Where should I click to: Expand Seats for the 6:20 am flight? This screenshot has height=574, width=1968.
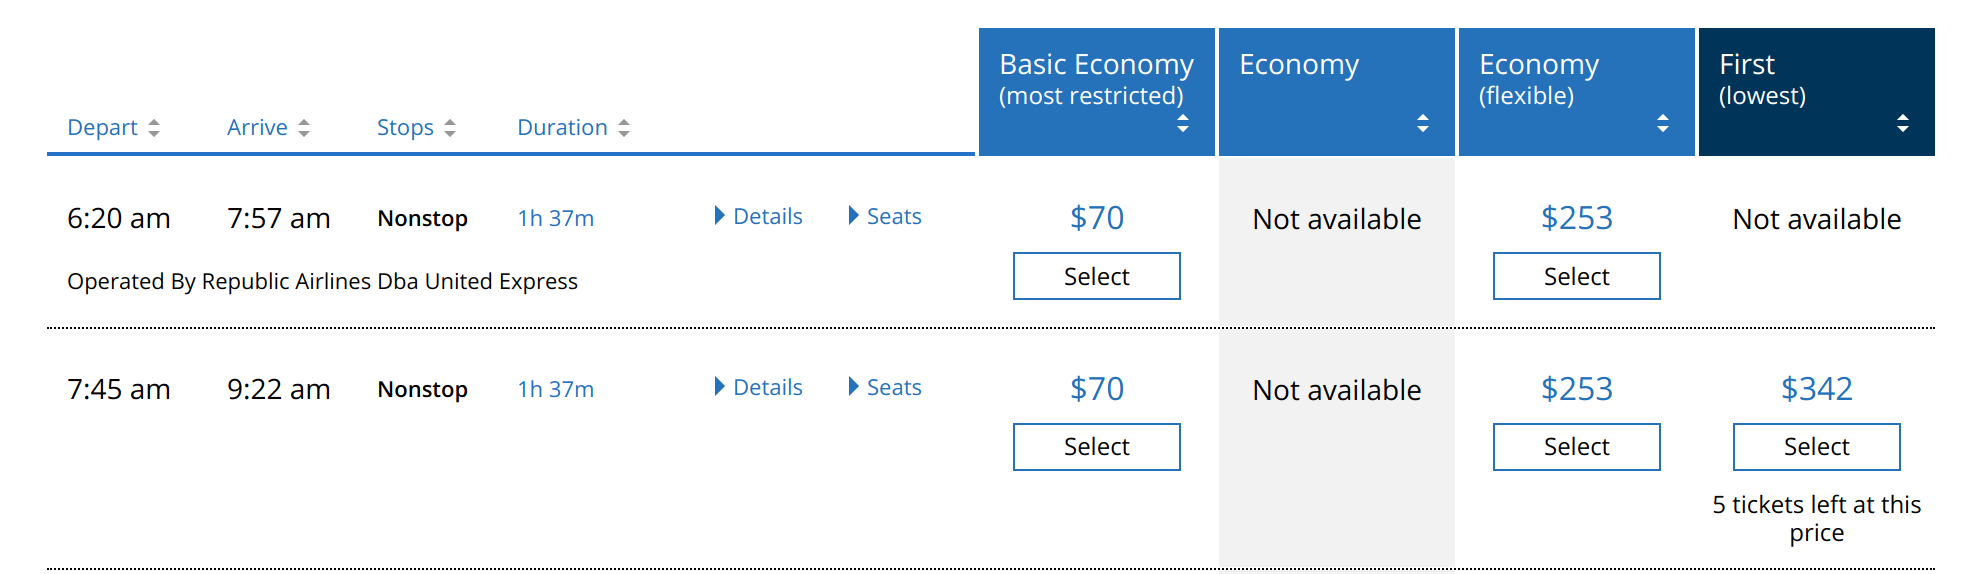(x=885, y=216)
